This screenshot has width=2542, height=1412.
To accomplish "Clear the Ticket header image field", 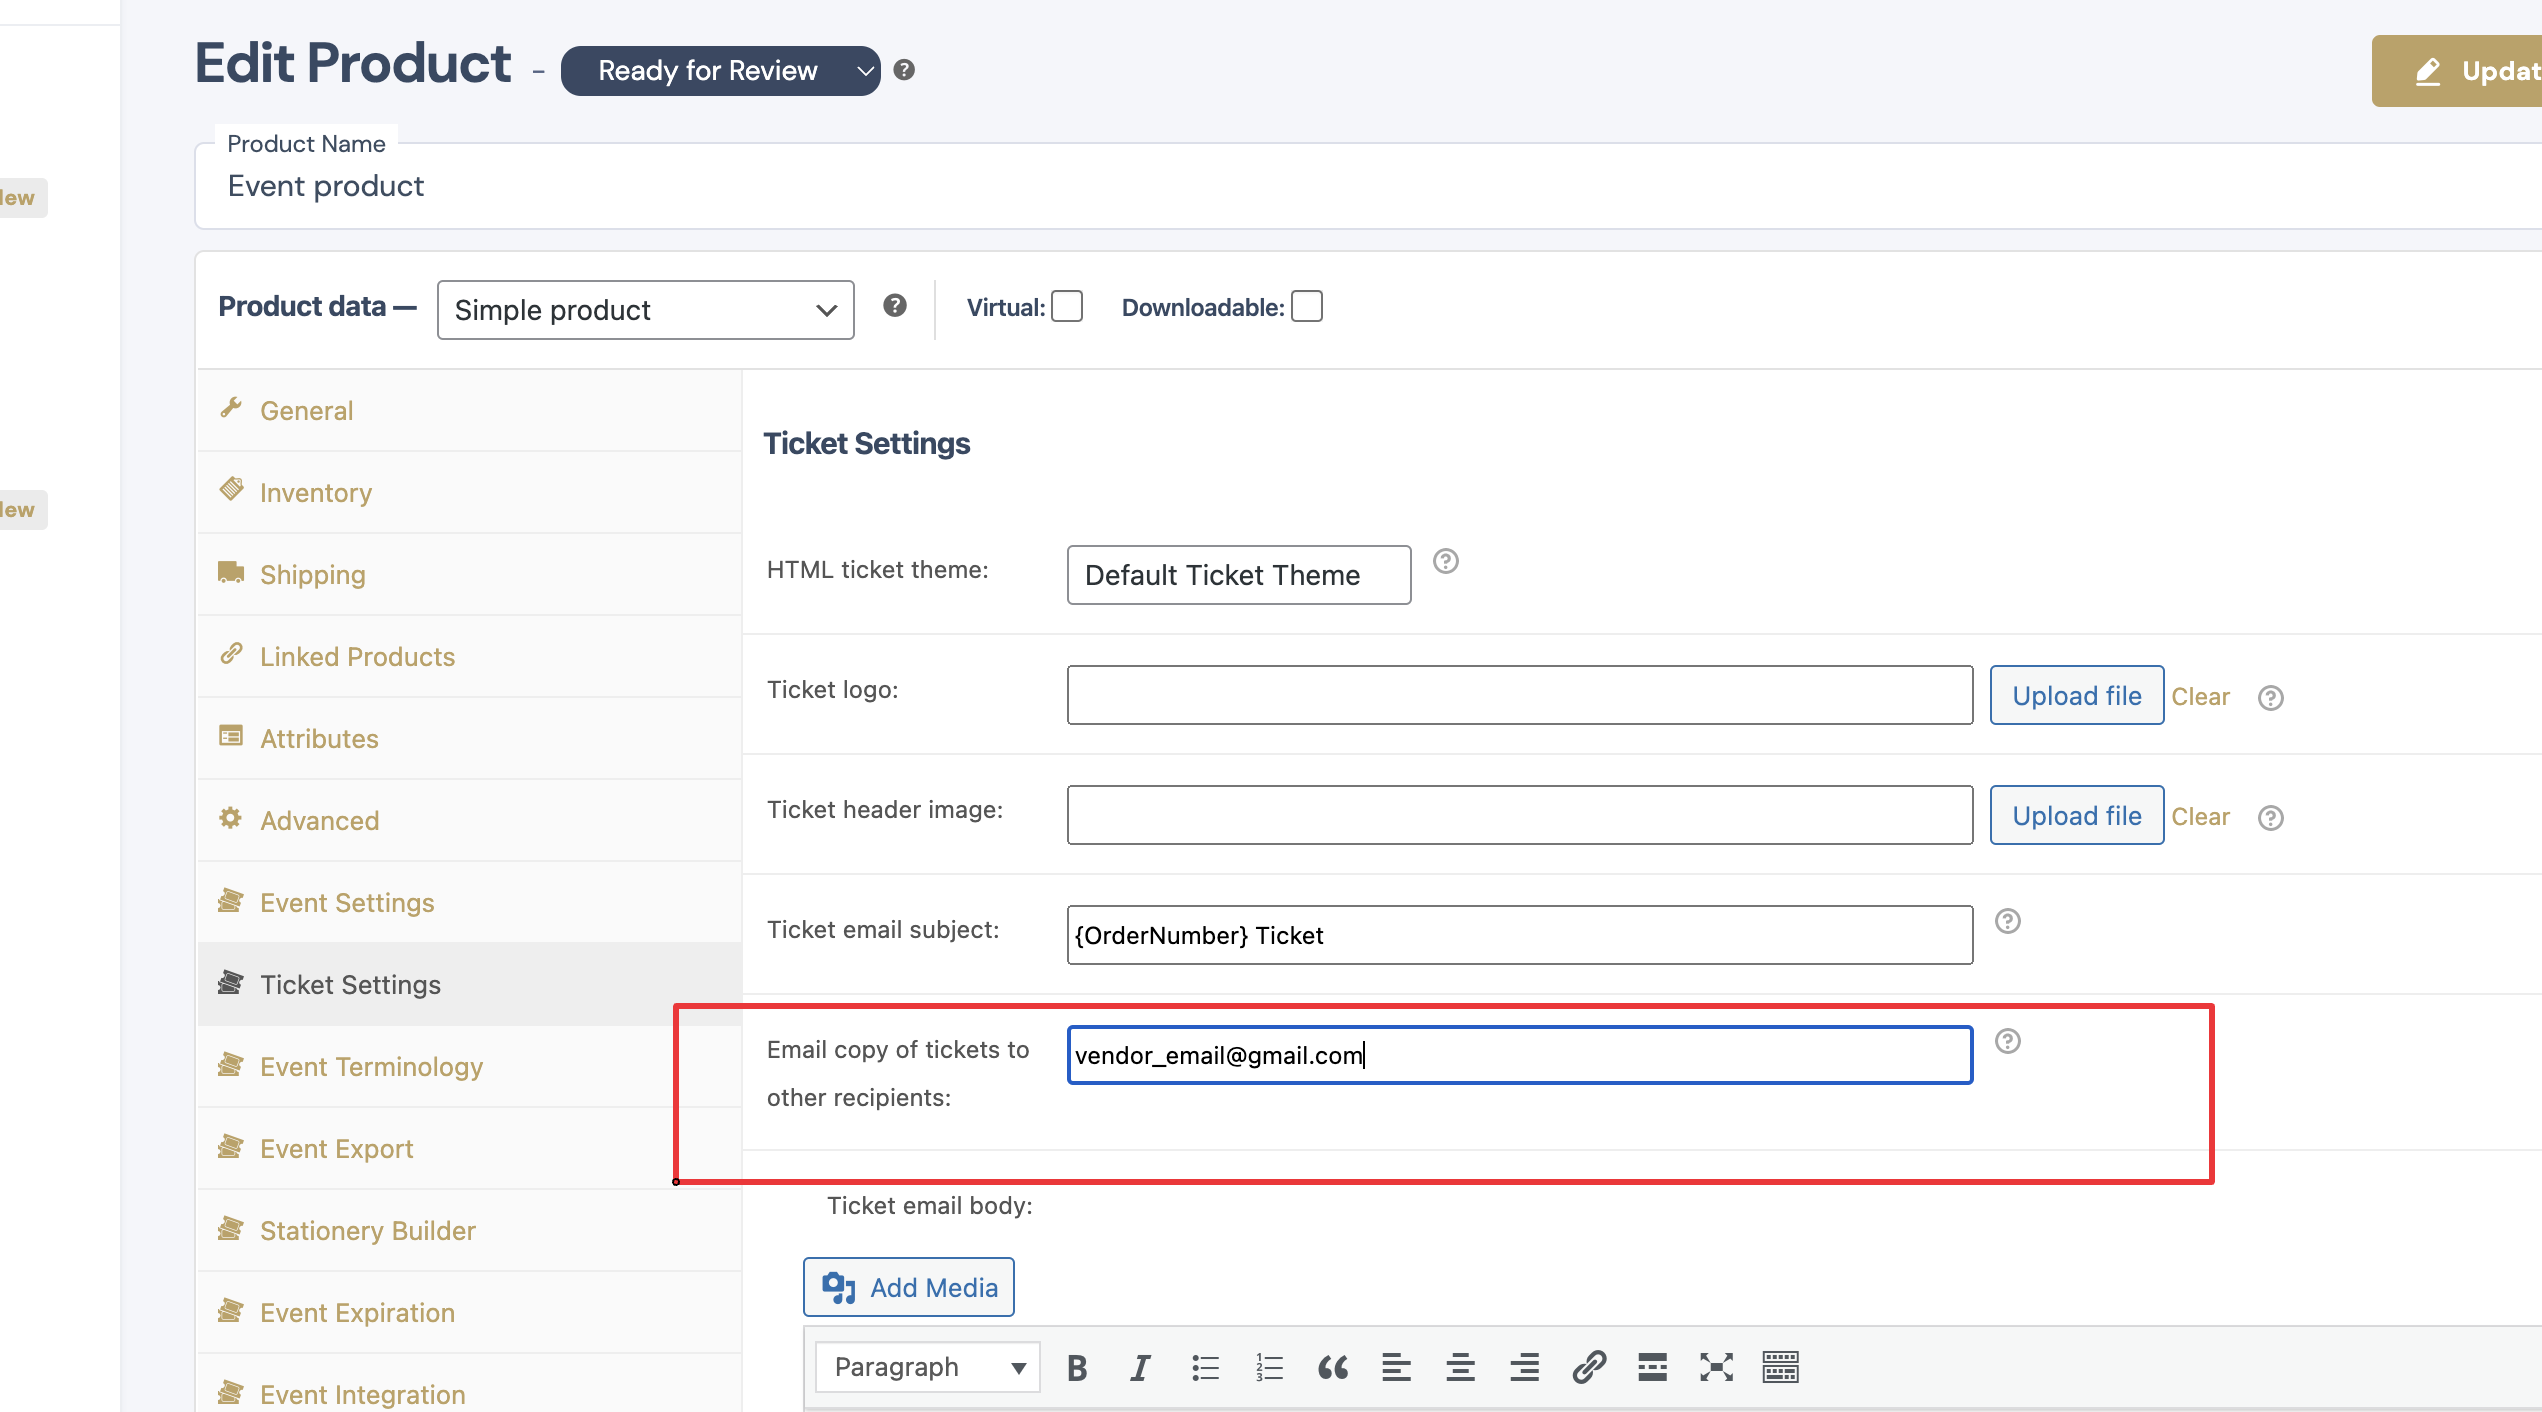I will tap(2200, 817).
